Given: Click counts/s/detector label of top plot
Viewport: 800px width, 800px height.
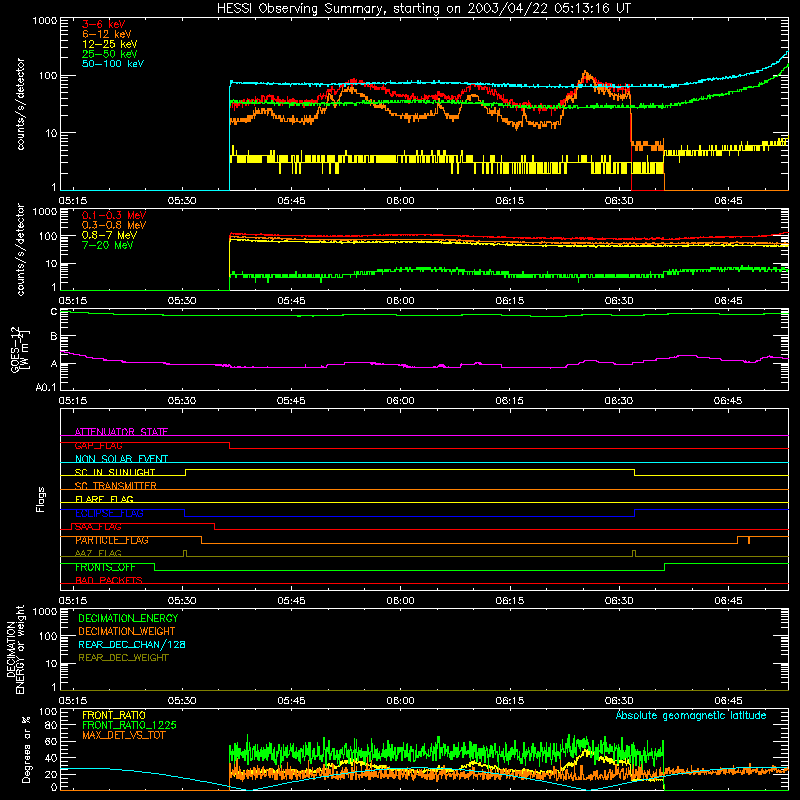Looking at the screenshot, I should (20, 104).
